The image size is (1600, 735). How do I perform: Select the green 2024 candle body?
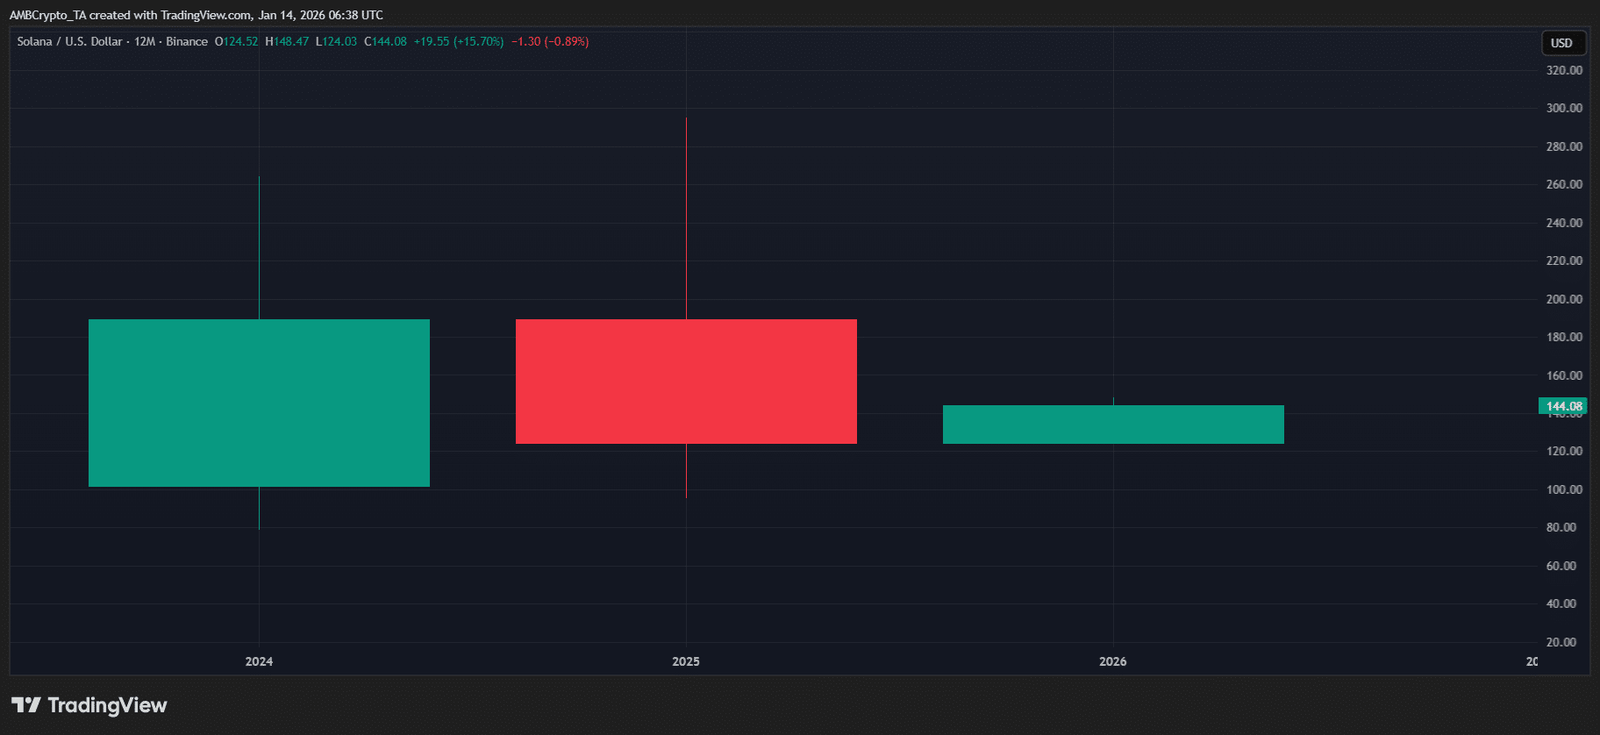[x=259, y=403]
